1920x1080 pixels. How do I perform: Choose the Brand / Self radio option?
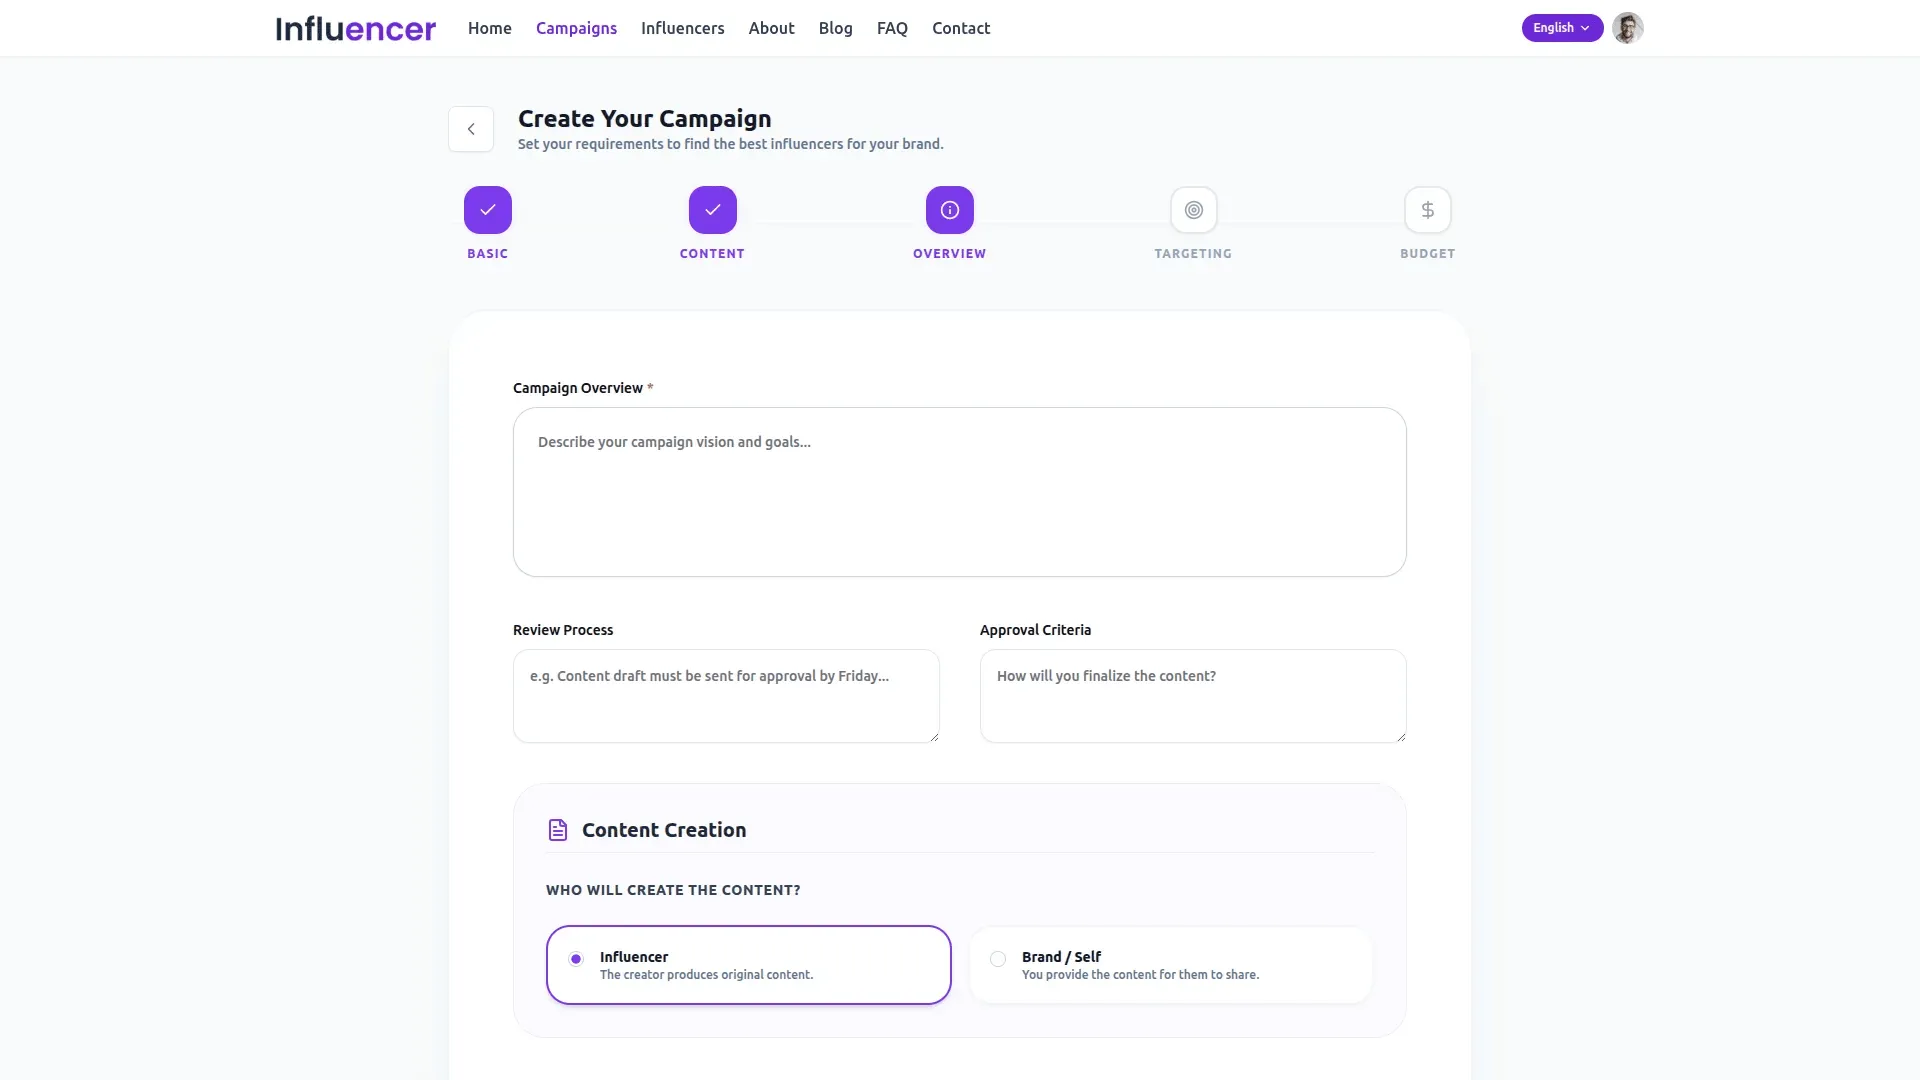(x=998, y=959)
